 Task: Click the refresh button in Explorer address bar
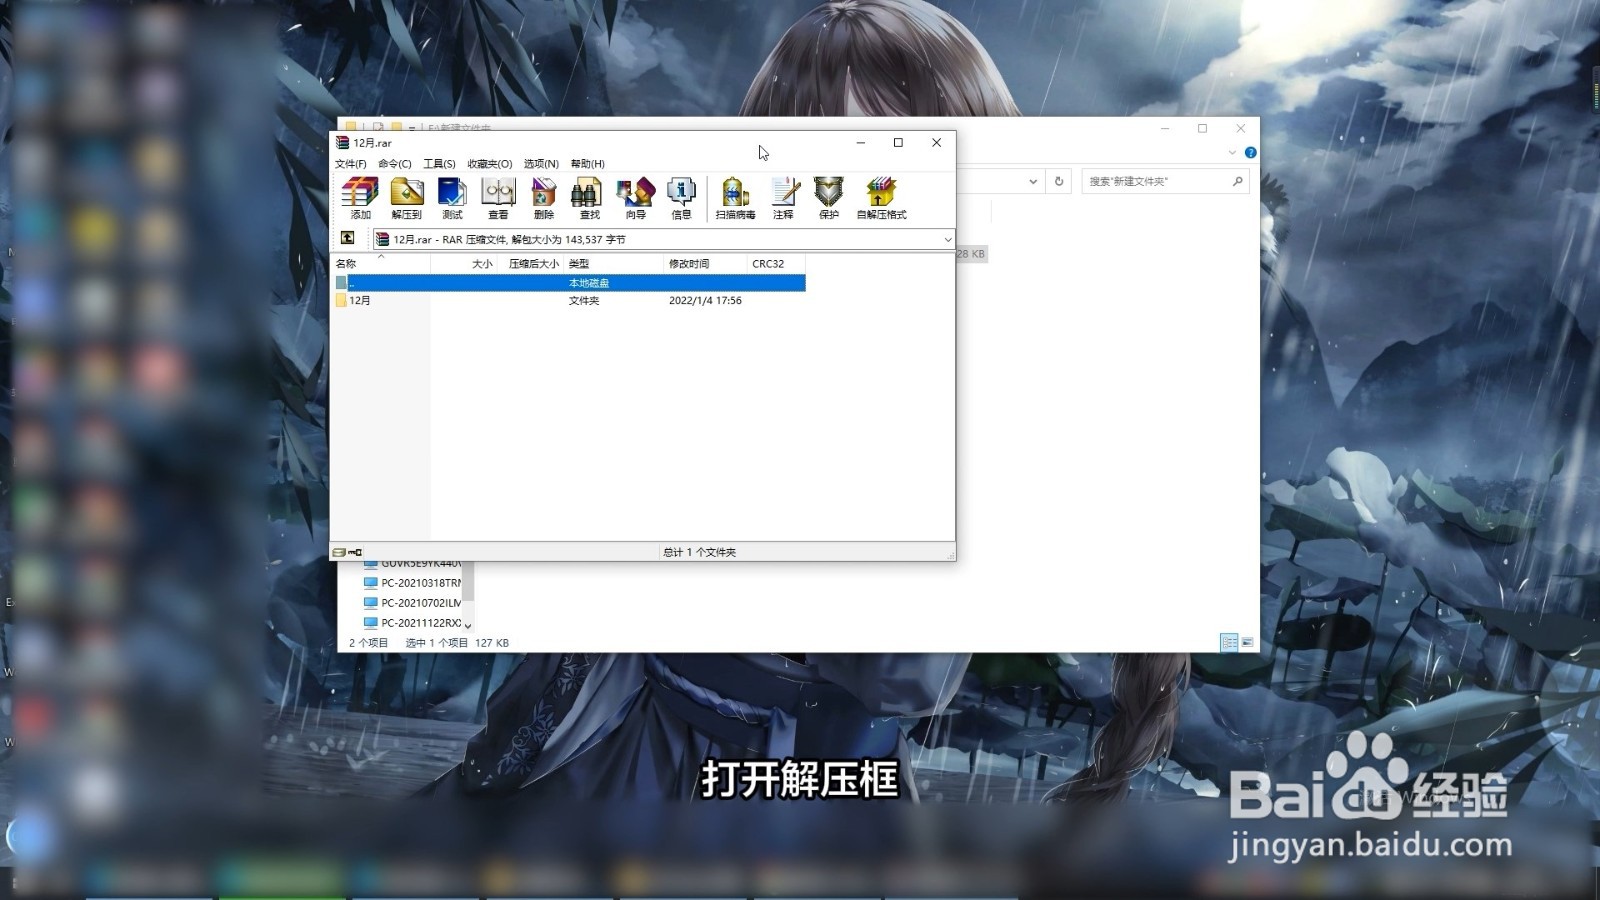1059,181
